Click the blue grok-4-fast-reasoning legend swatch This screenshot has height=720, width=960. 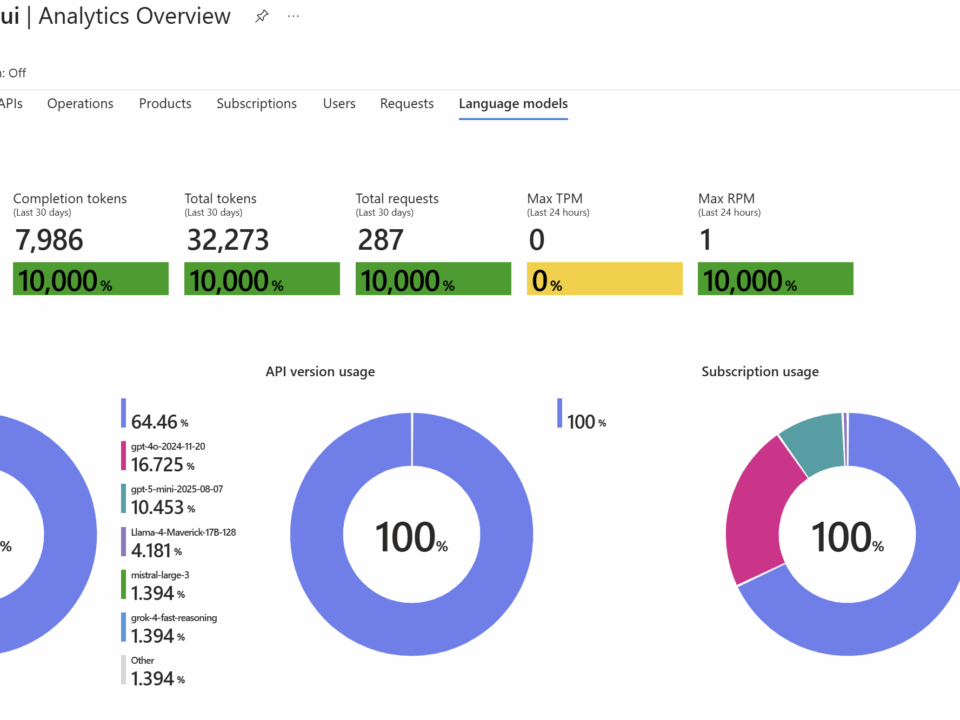coord(123,627)
